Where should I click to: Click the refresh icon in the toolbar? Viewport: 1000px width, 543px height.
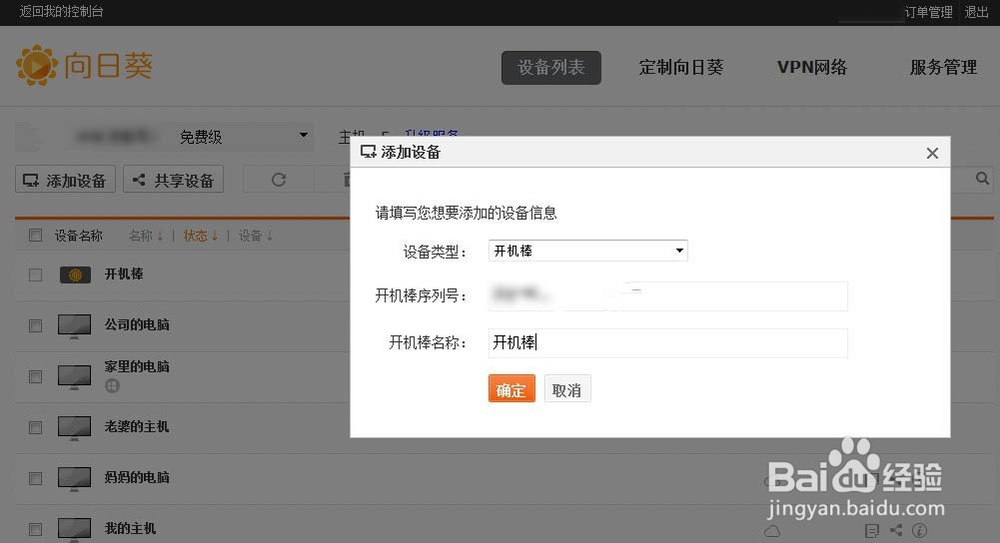tap(279, 180)
